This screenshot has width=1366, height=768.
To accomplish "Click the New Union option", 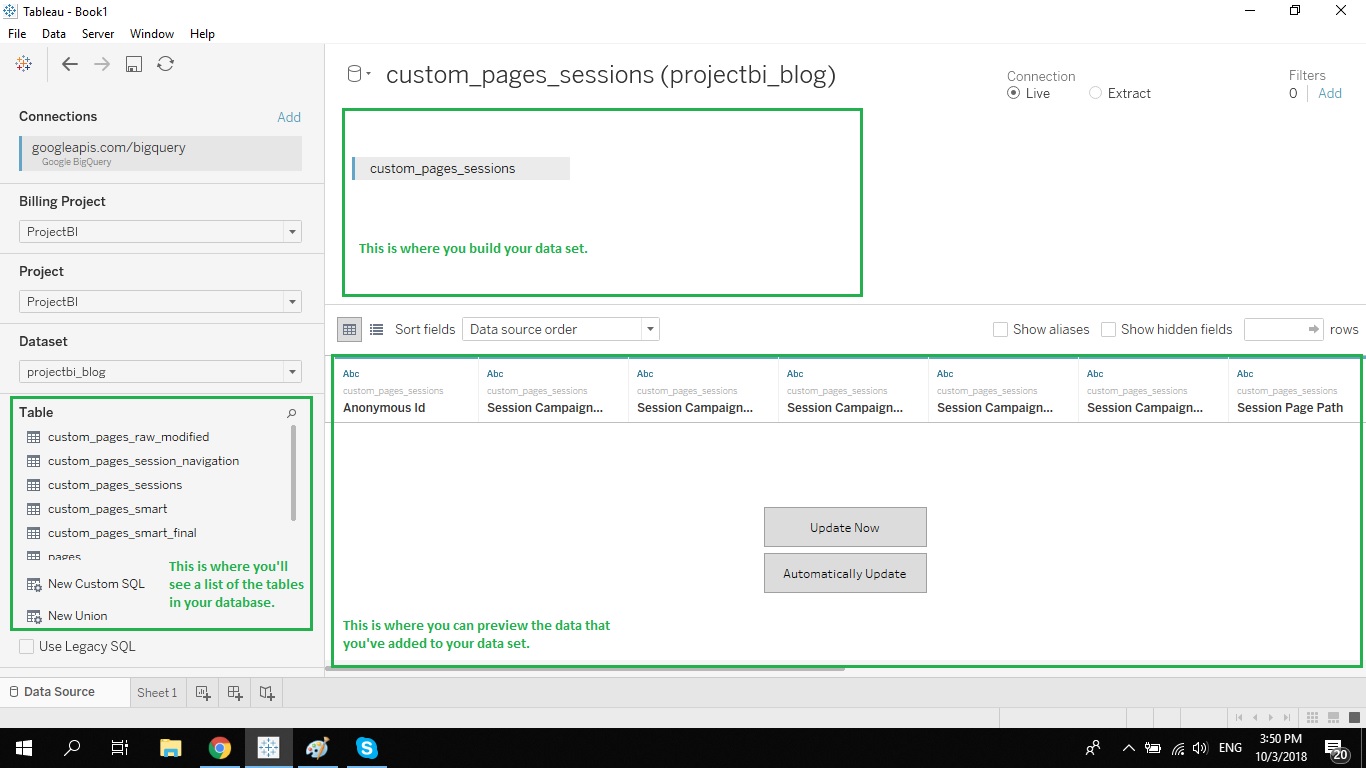I will (68, 616).
